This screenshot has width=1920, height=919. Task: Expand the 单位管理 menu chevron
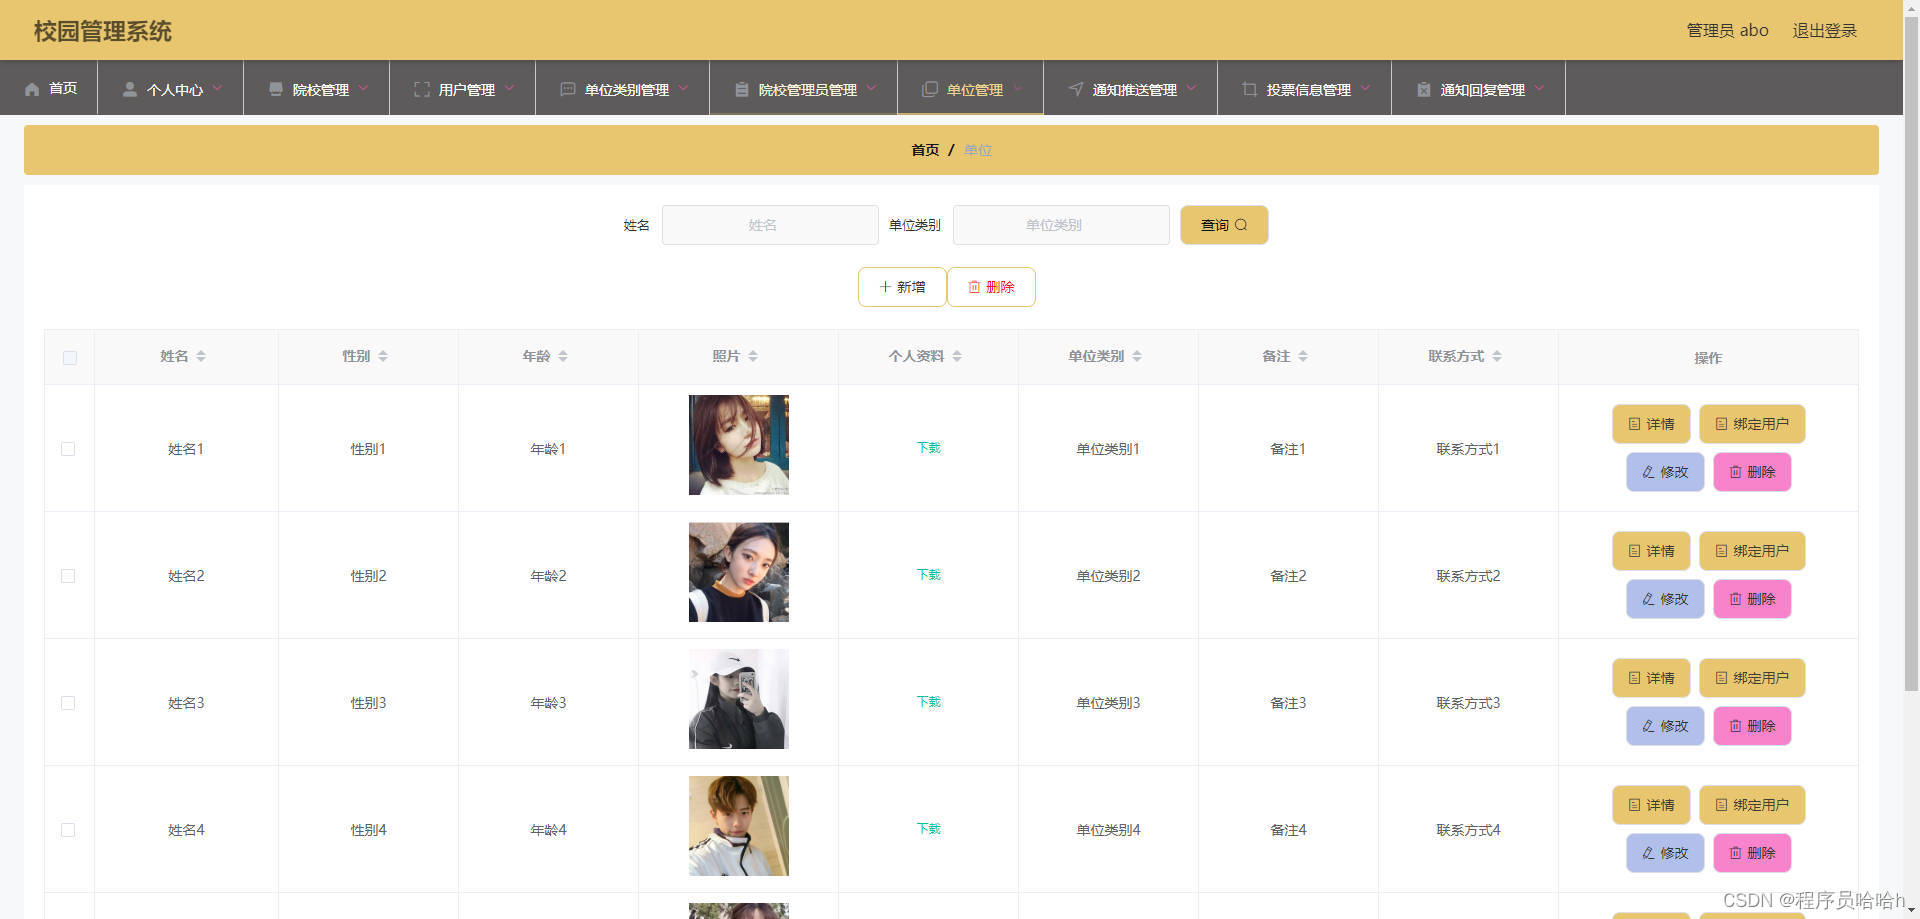pos(1017,88)
